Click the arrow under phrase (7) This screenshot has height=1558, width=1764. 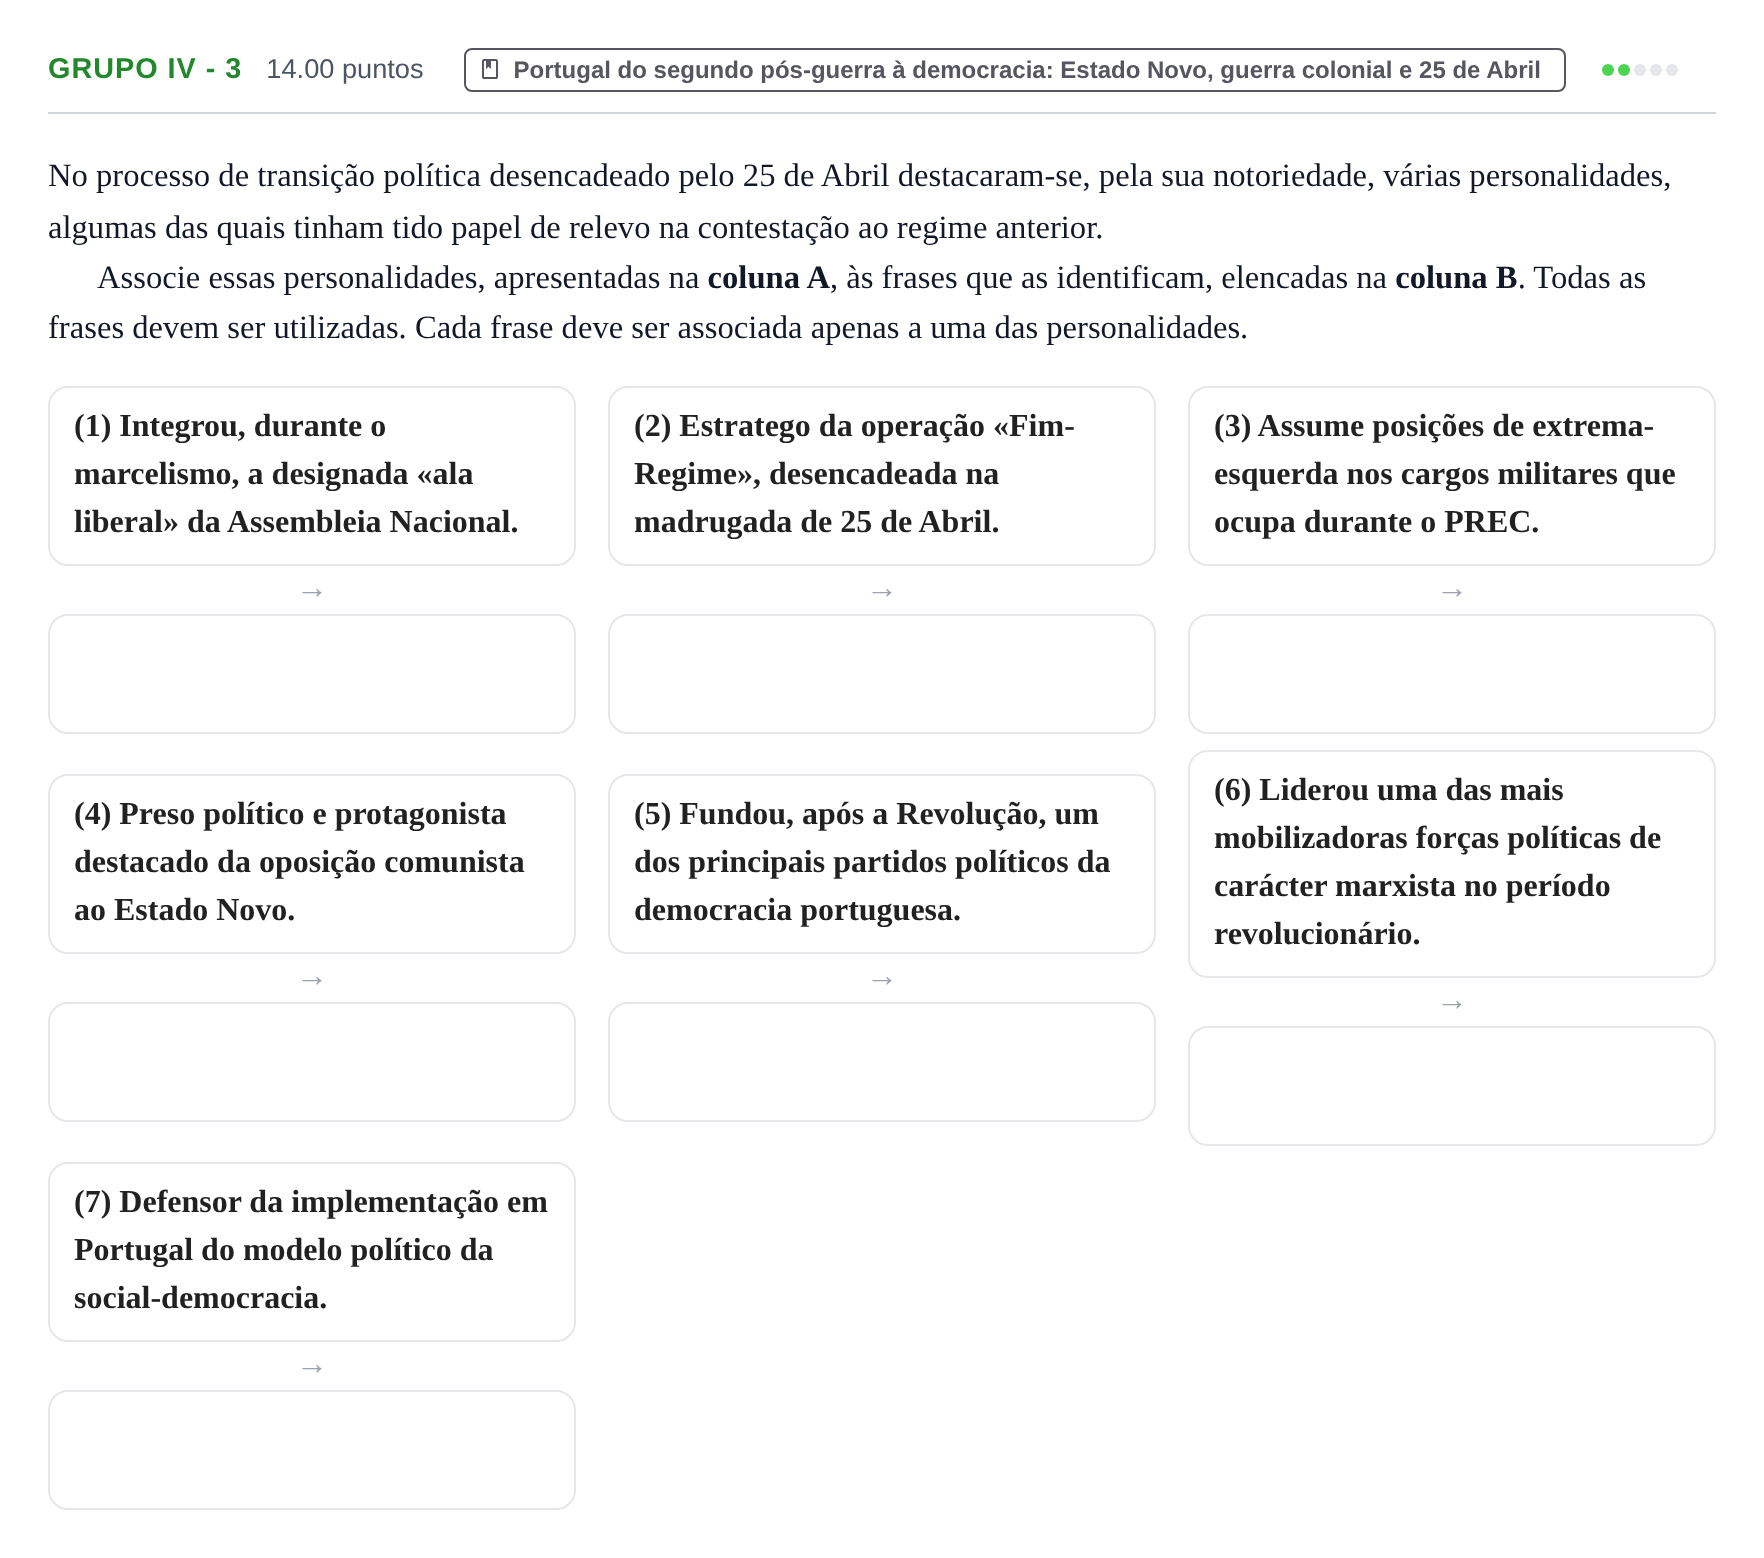(312, 1368)
